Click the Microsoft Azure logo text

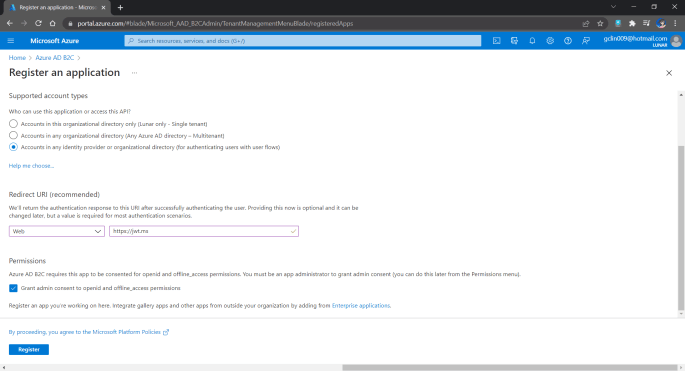[x=55, y=41]
